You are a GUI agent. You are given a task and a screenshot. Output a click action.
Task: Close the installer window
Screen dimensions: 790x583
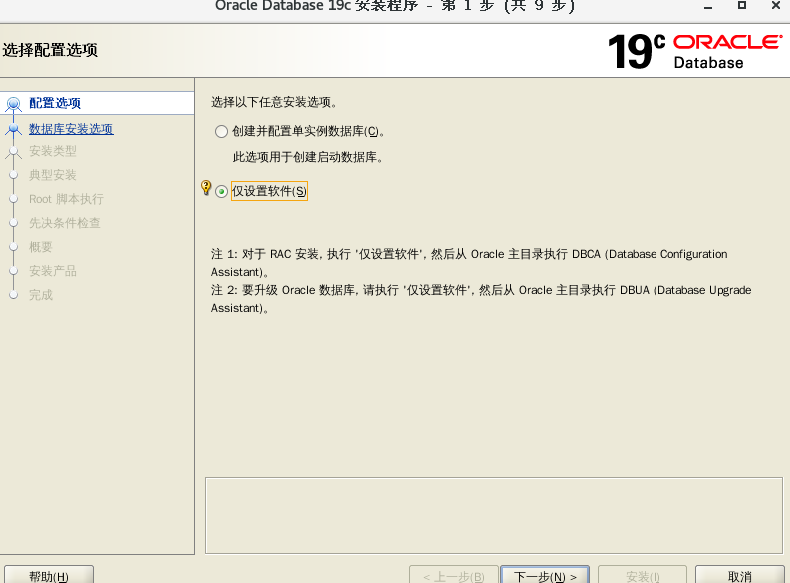pyautogui.click(x=776, y=5)
